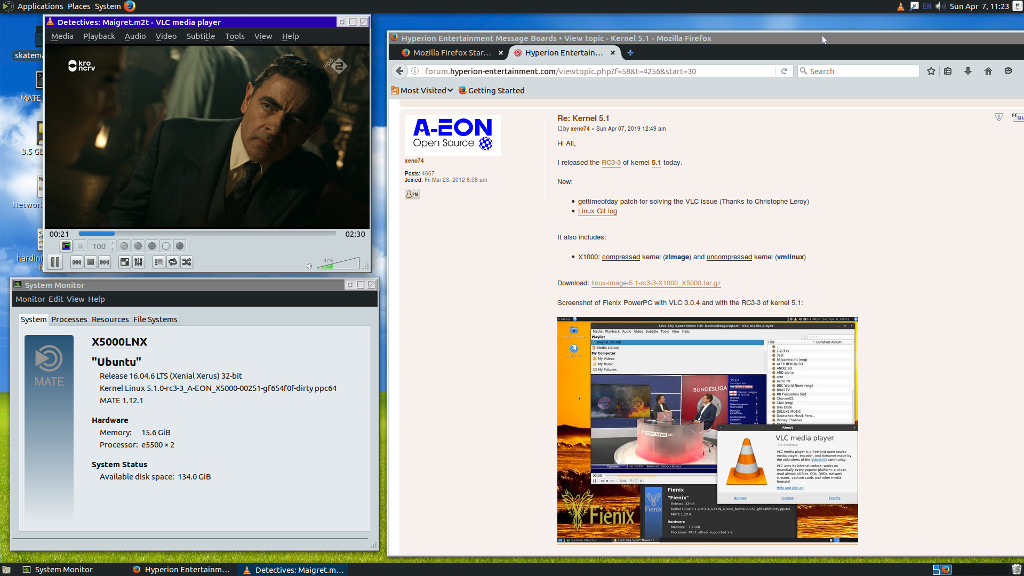Open System Monitor's Monitor menu
Screen dimensions: 1024x576
[x=30, y=299]
